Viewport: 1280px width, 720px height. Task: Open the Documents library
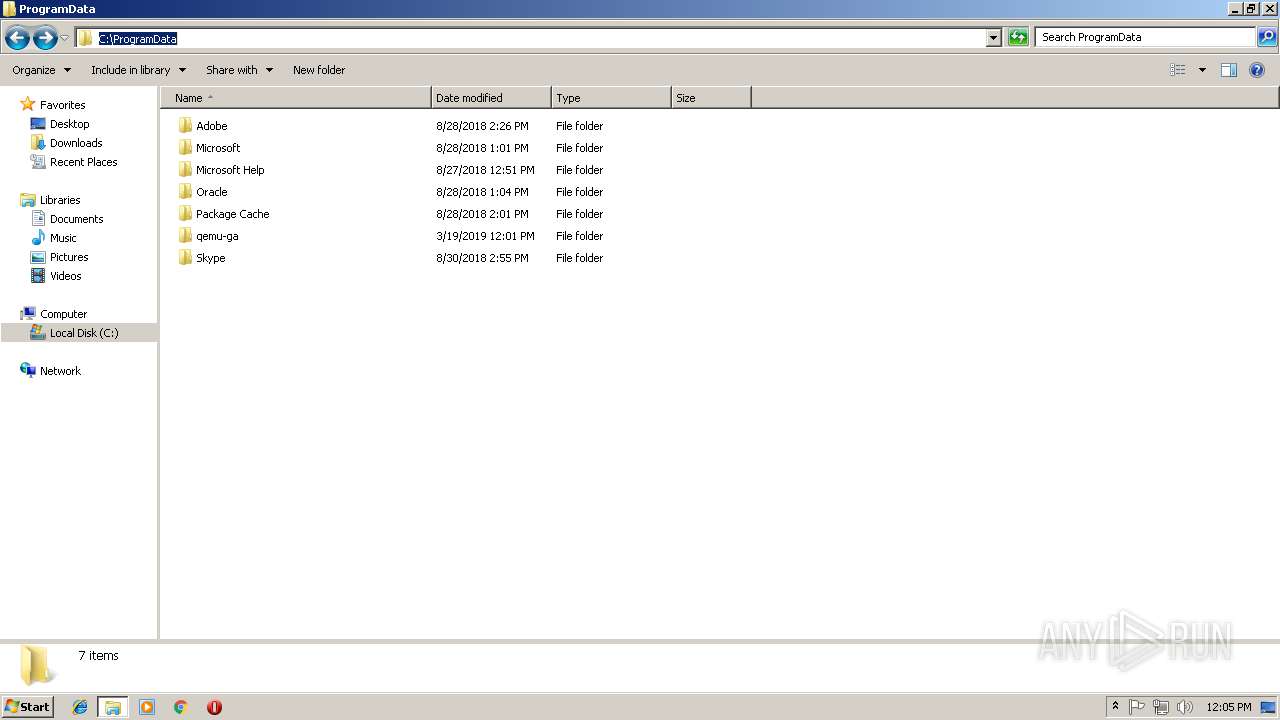coord(76,219)
